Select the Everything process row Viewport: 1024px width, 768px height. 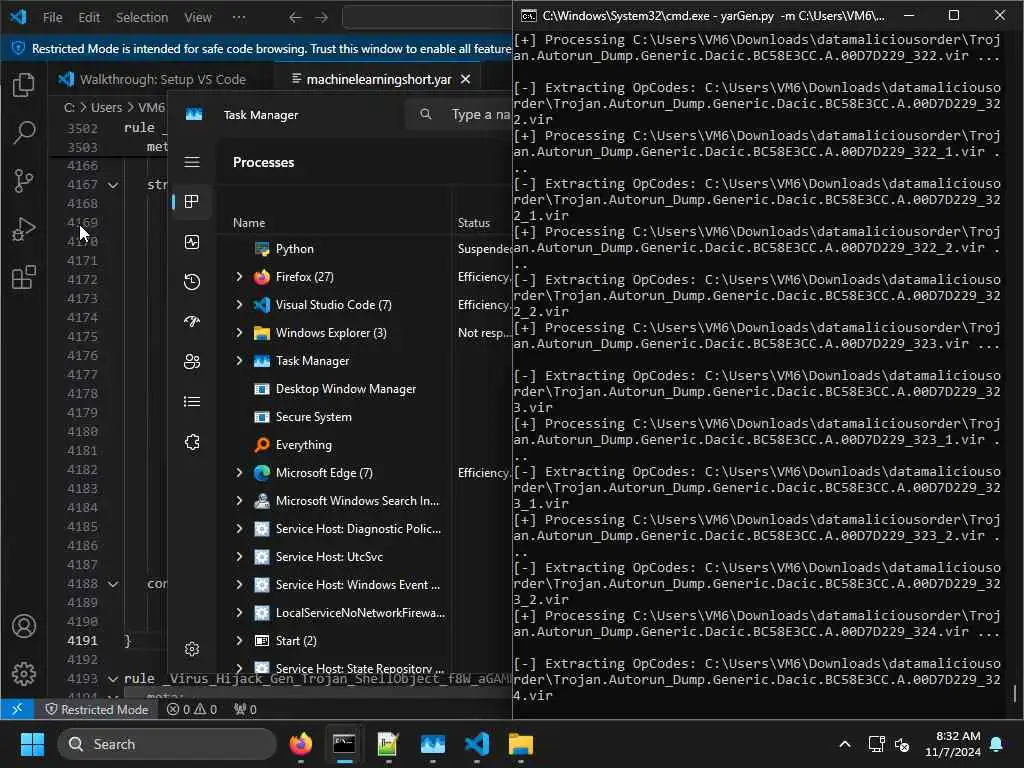pos(364,445)
